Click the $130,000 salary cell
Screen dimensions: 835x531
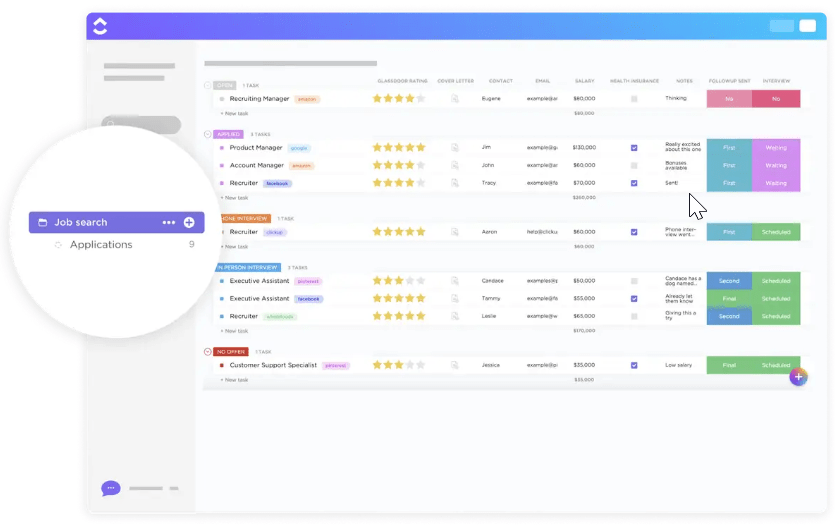(x=584, y=148)
